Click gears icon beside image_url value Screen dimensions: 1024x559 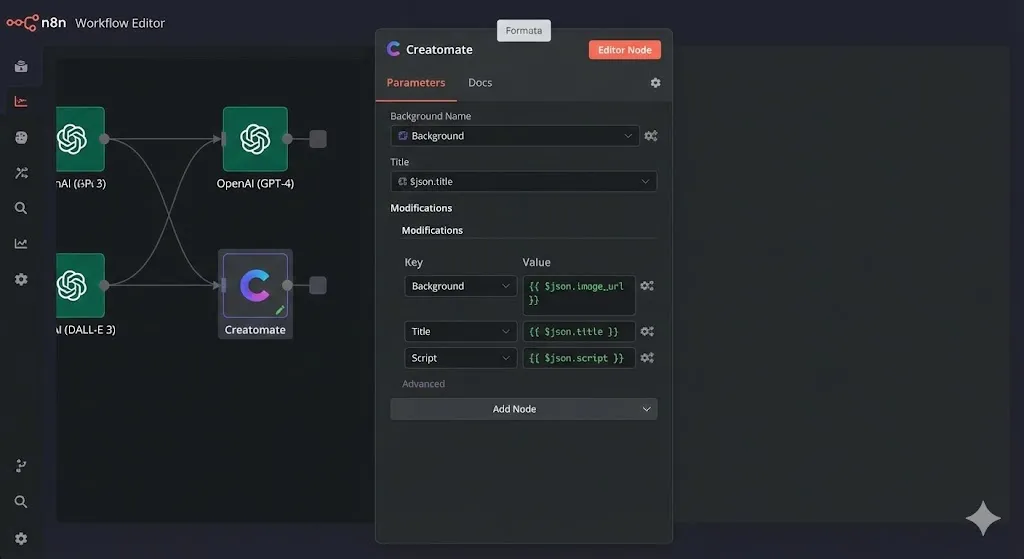647,286
